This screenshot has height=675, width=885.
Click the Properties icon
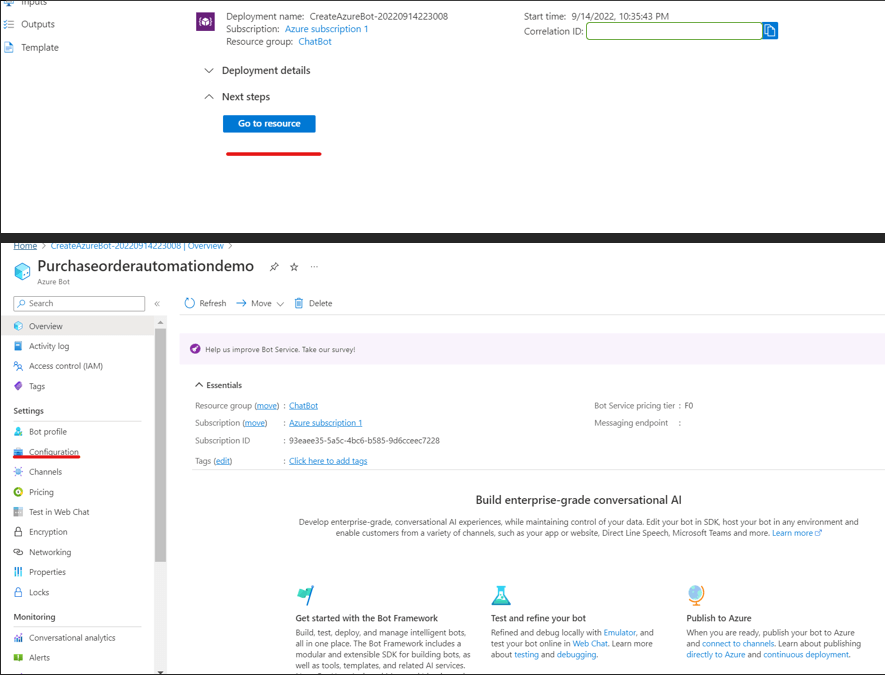tap(18, 572)
